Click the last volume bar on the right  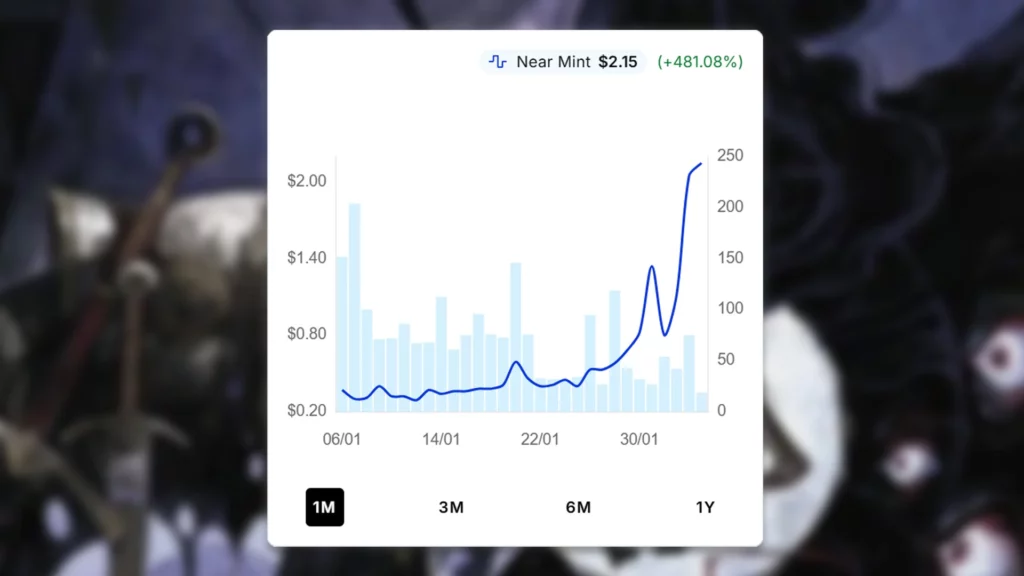coord(702,402)
